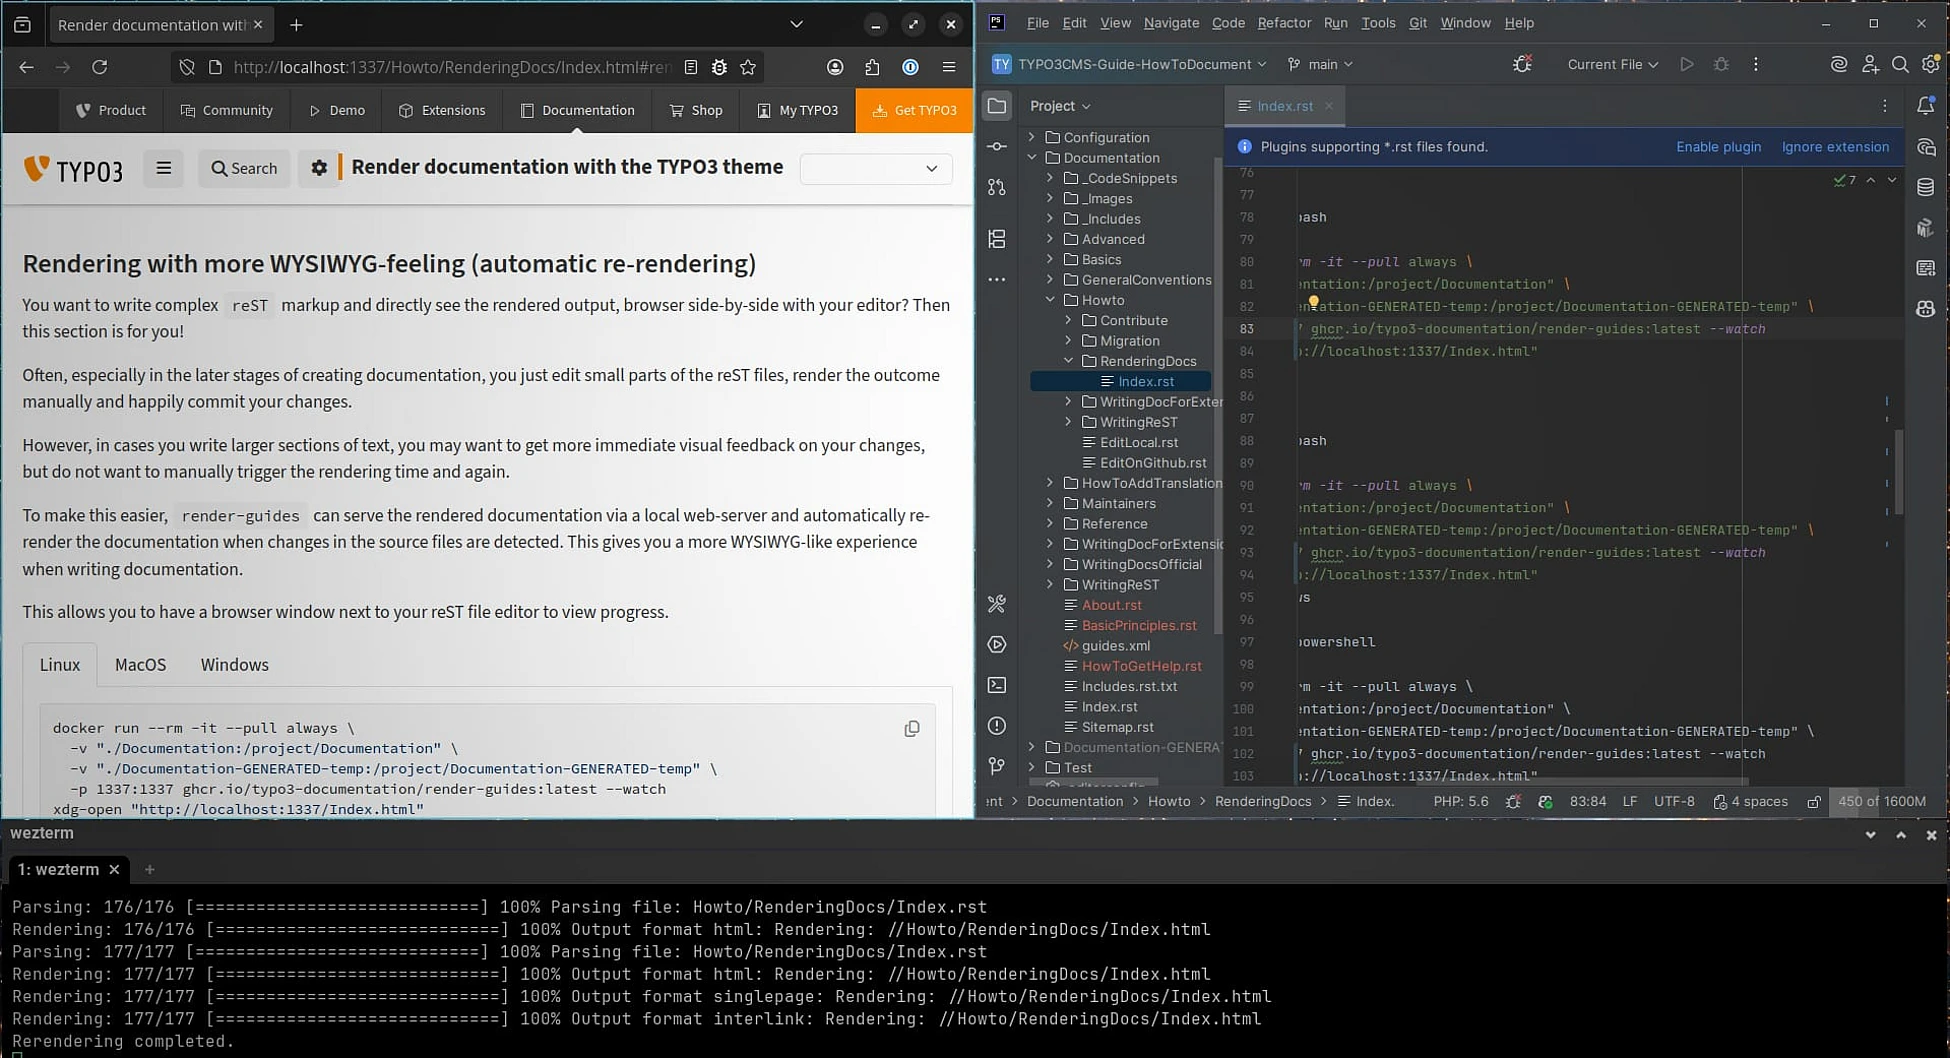Bookmark this page with the star icon

pyautogui.click(x=748, y=67)
